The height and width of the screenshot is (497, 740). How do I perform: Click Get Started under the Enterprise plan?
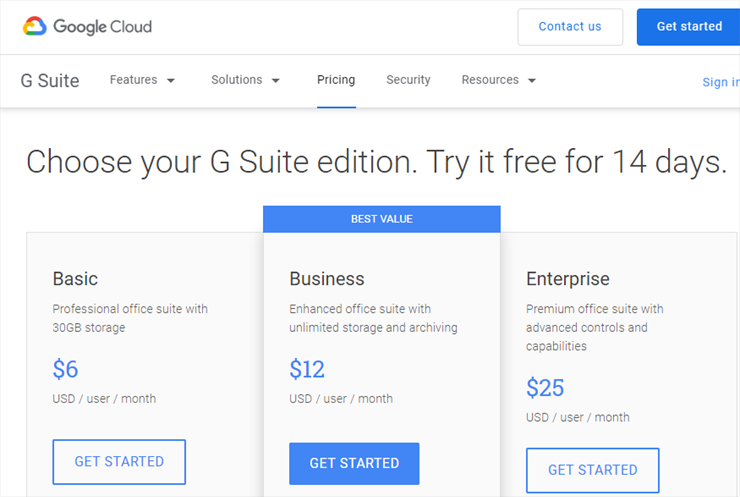tap(593, 470)
